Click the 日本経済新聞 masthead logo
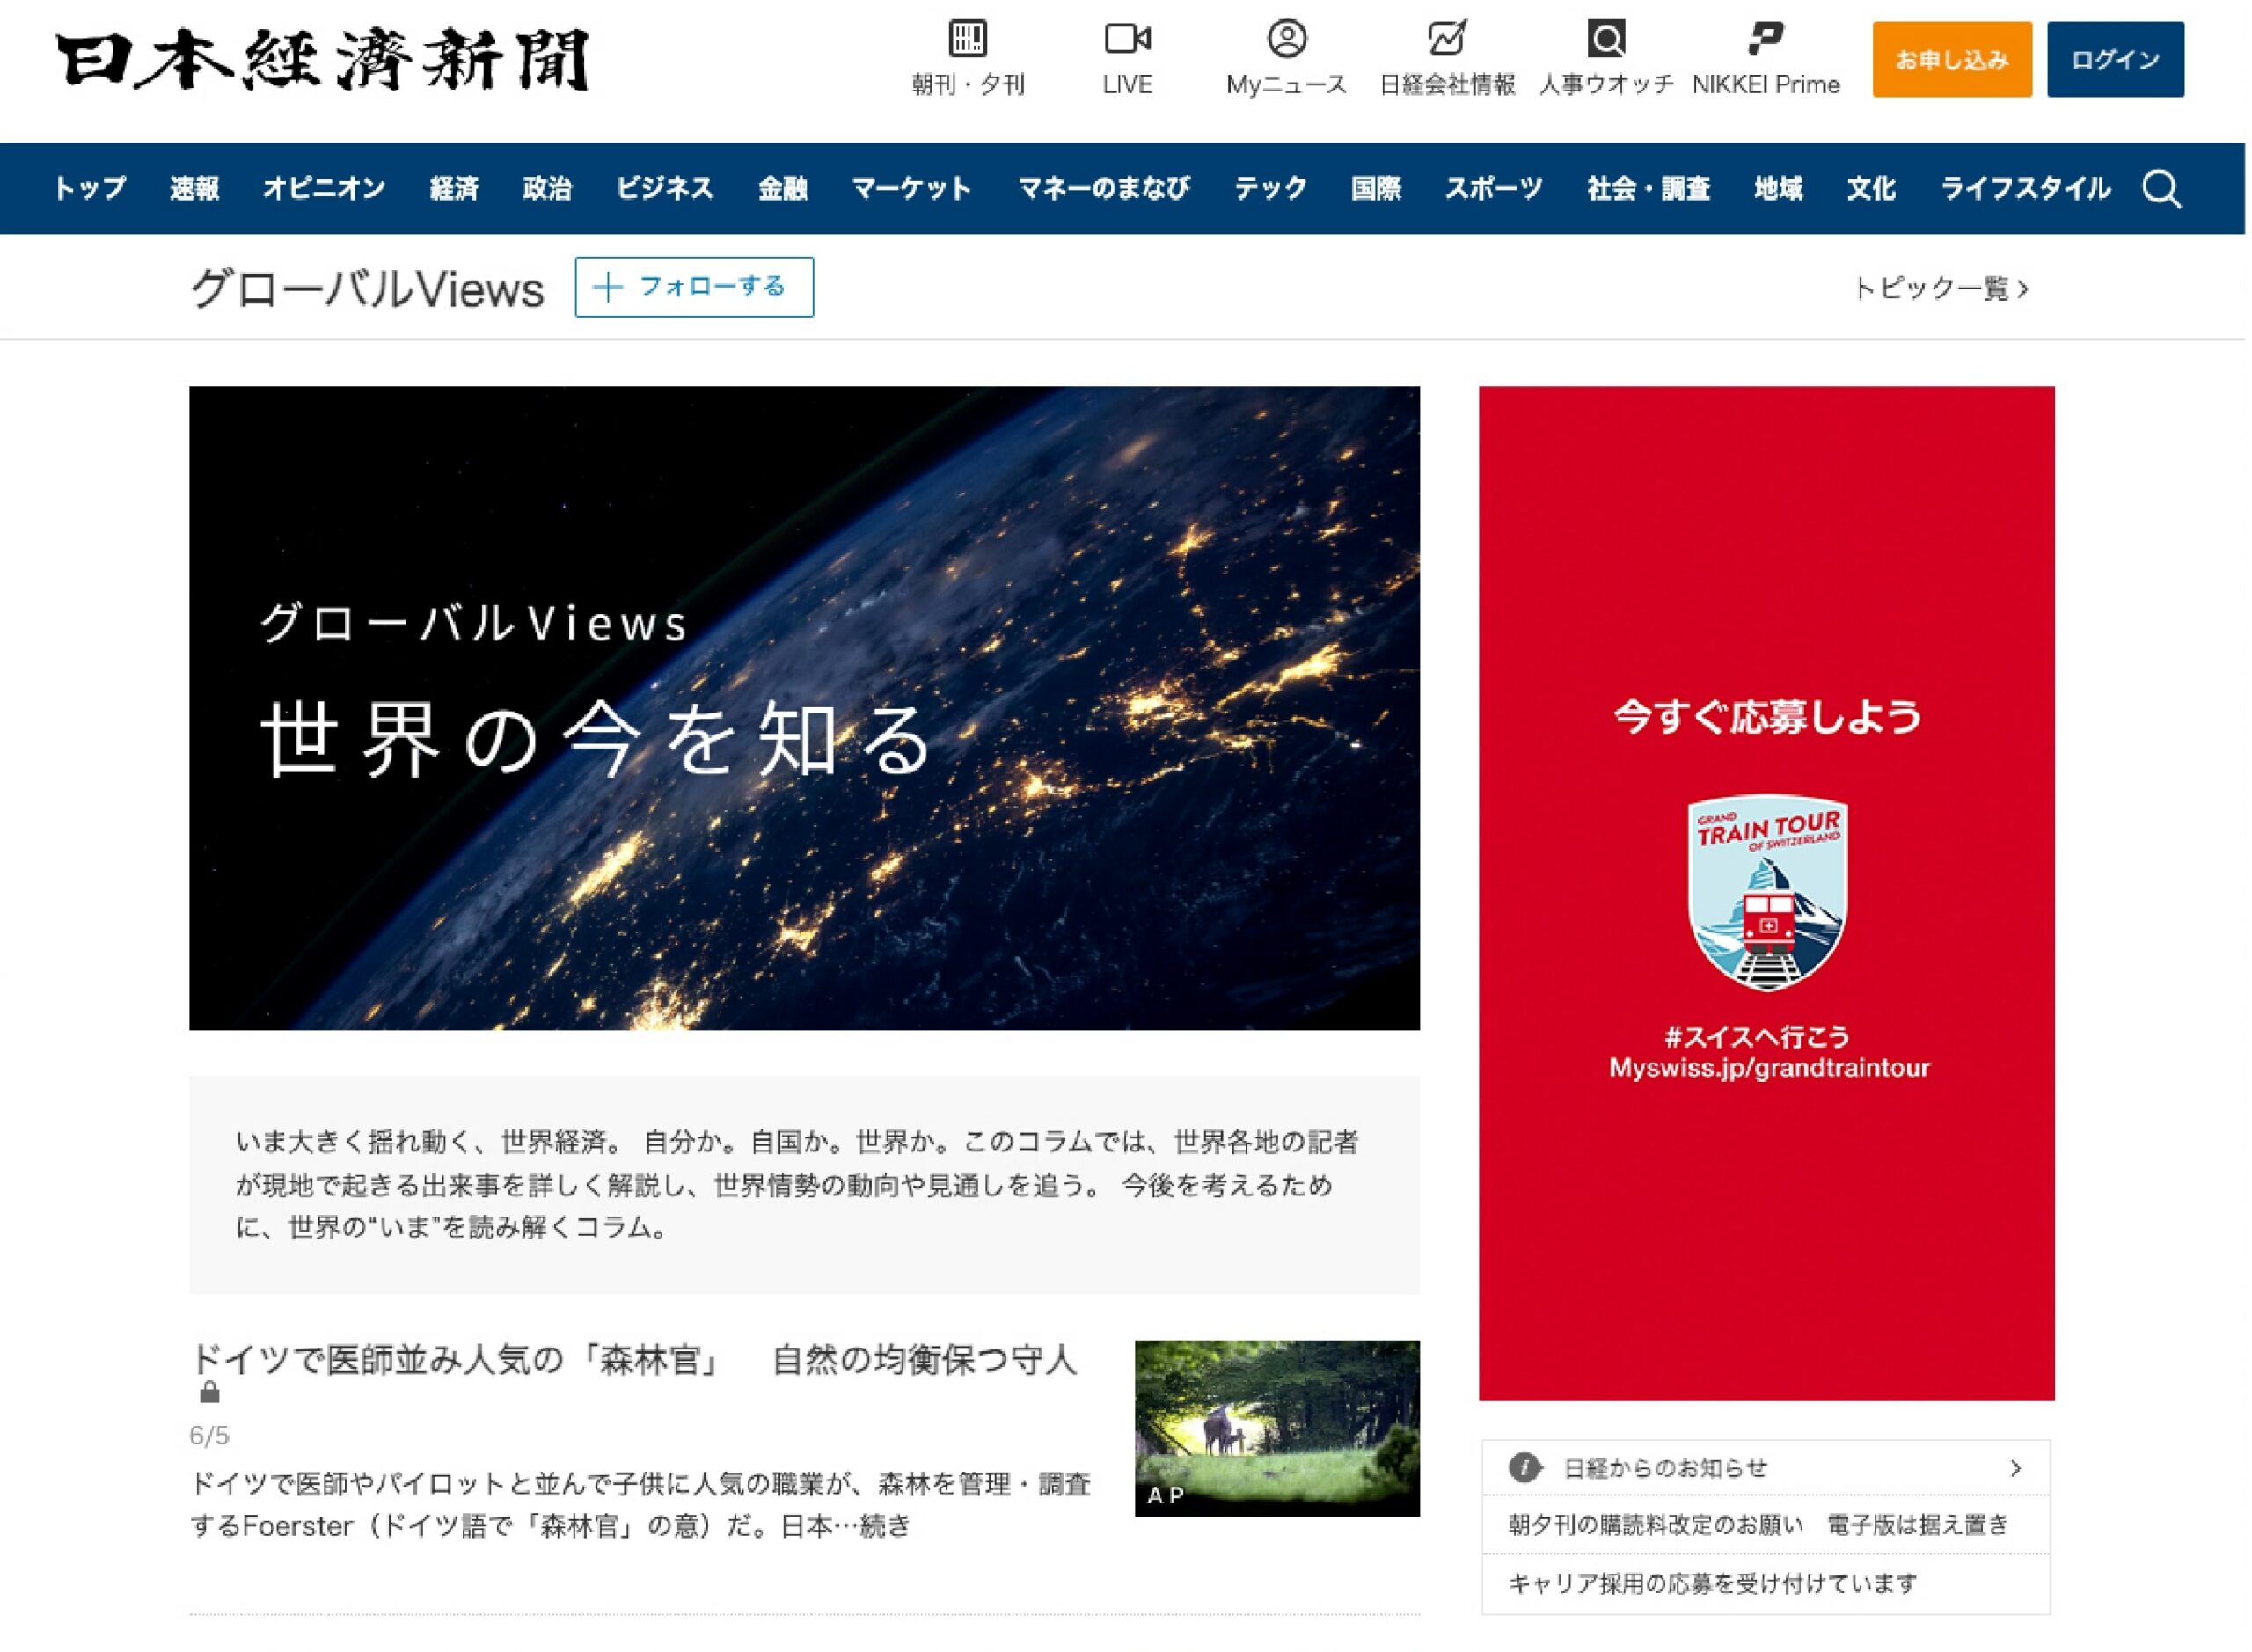The image size is (2252, 1652). point(322,60)
